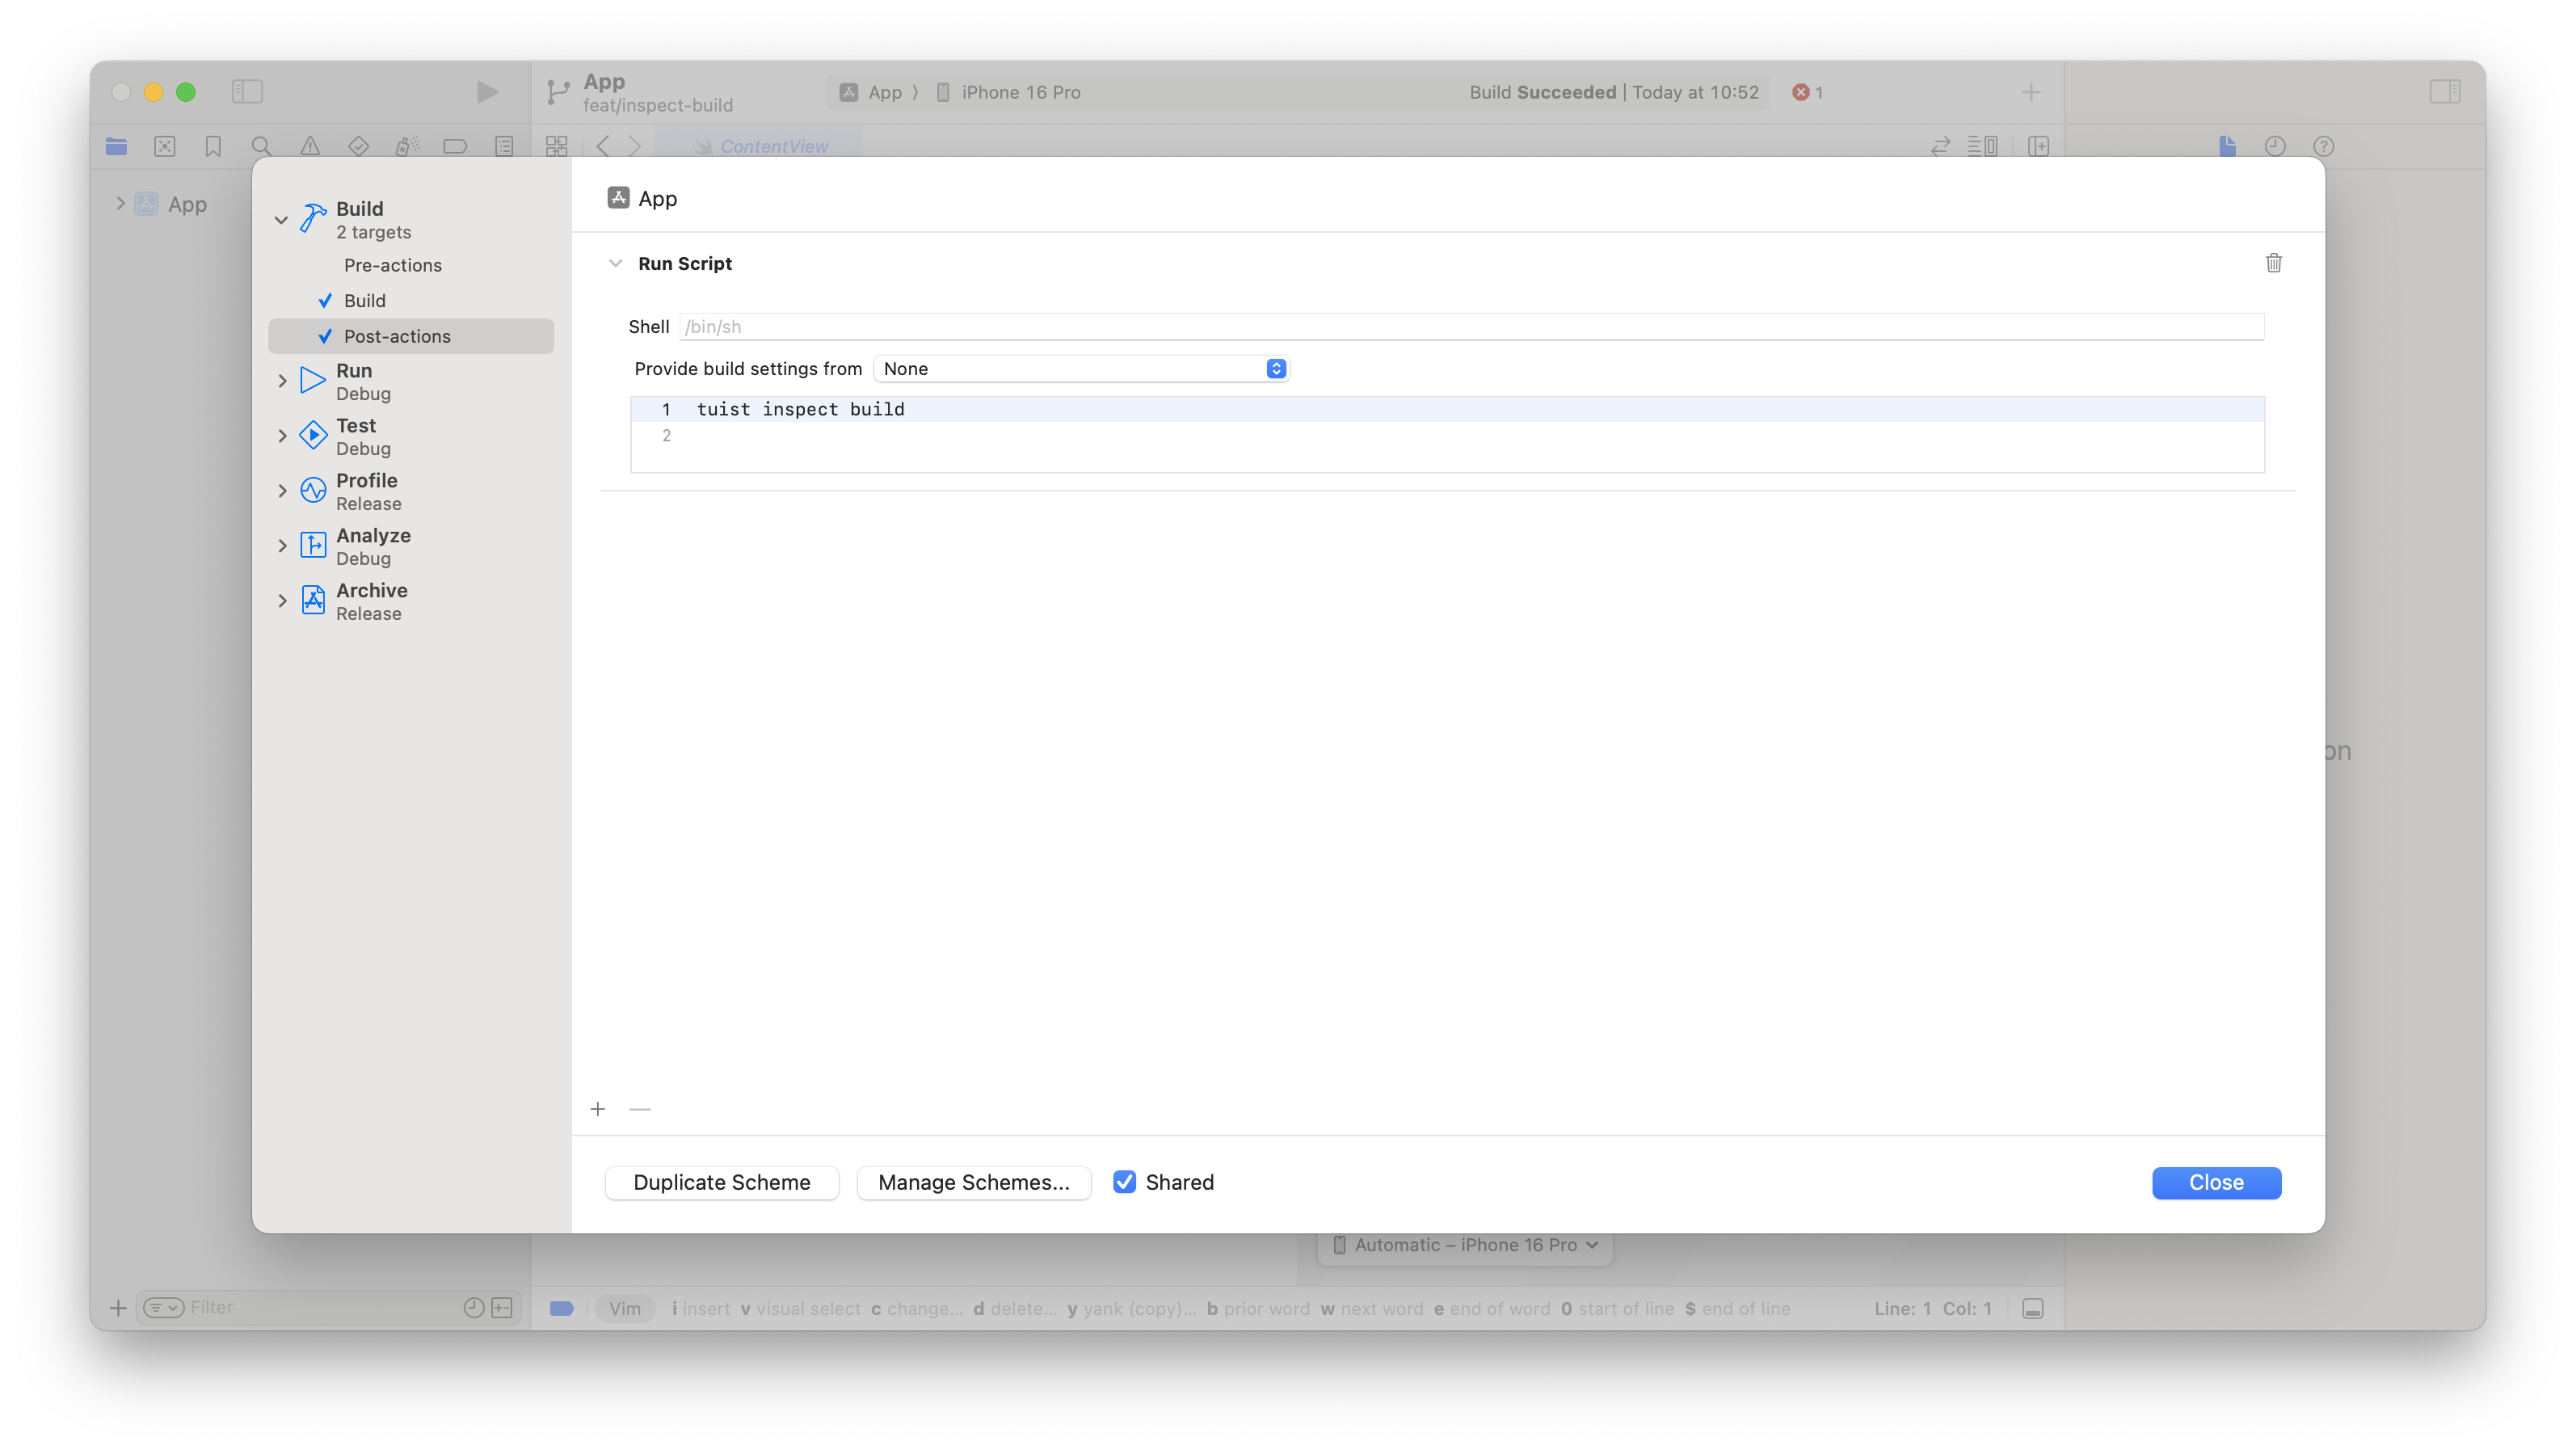Click the Shell input field
2576x1450 pixels.
click(x=1471, y=326)
